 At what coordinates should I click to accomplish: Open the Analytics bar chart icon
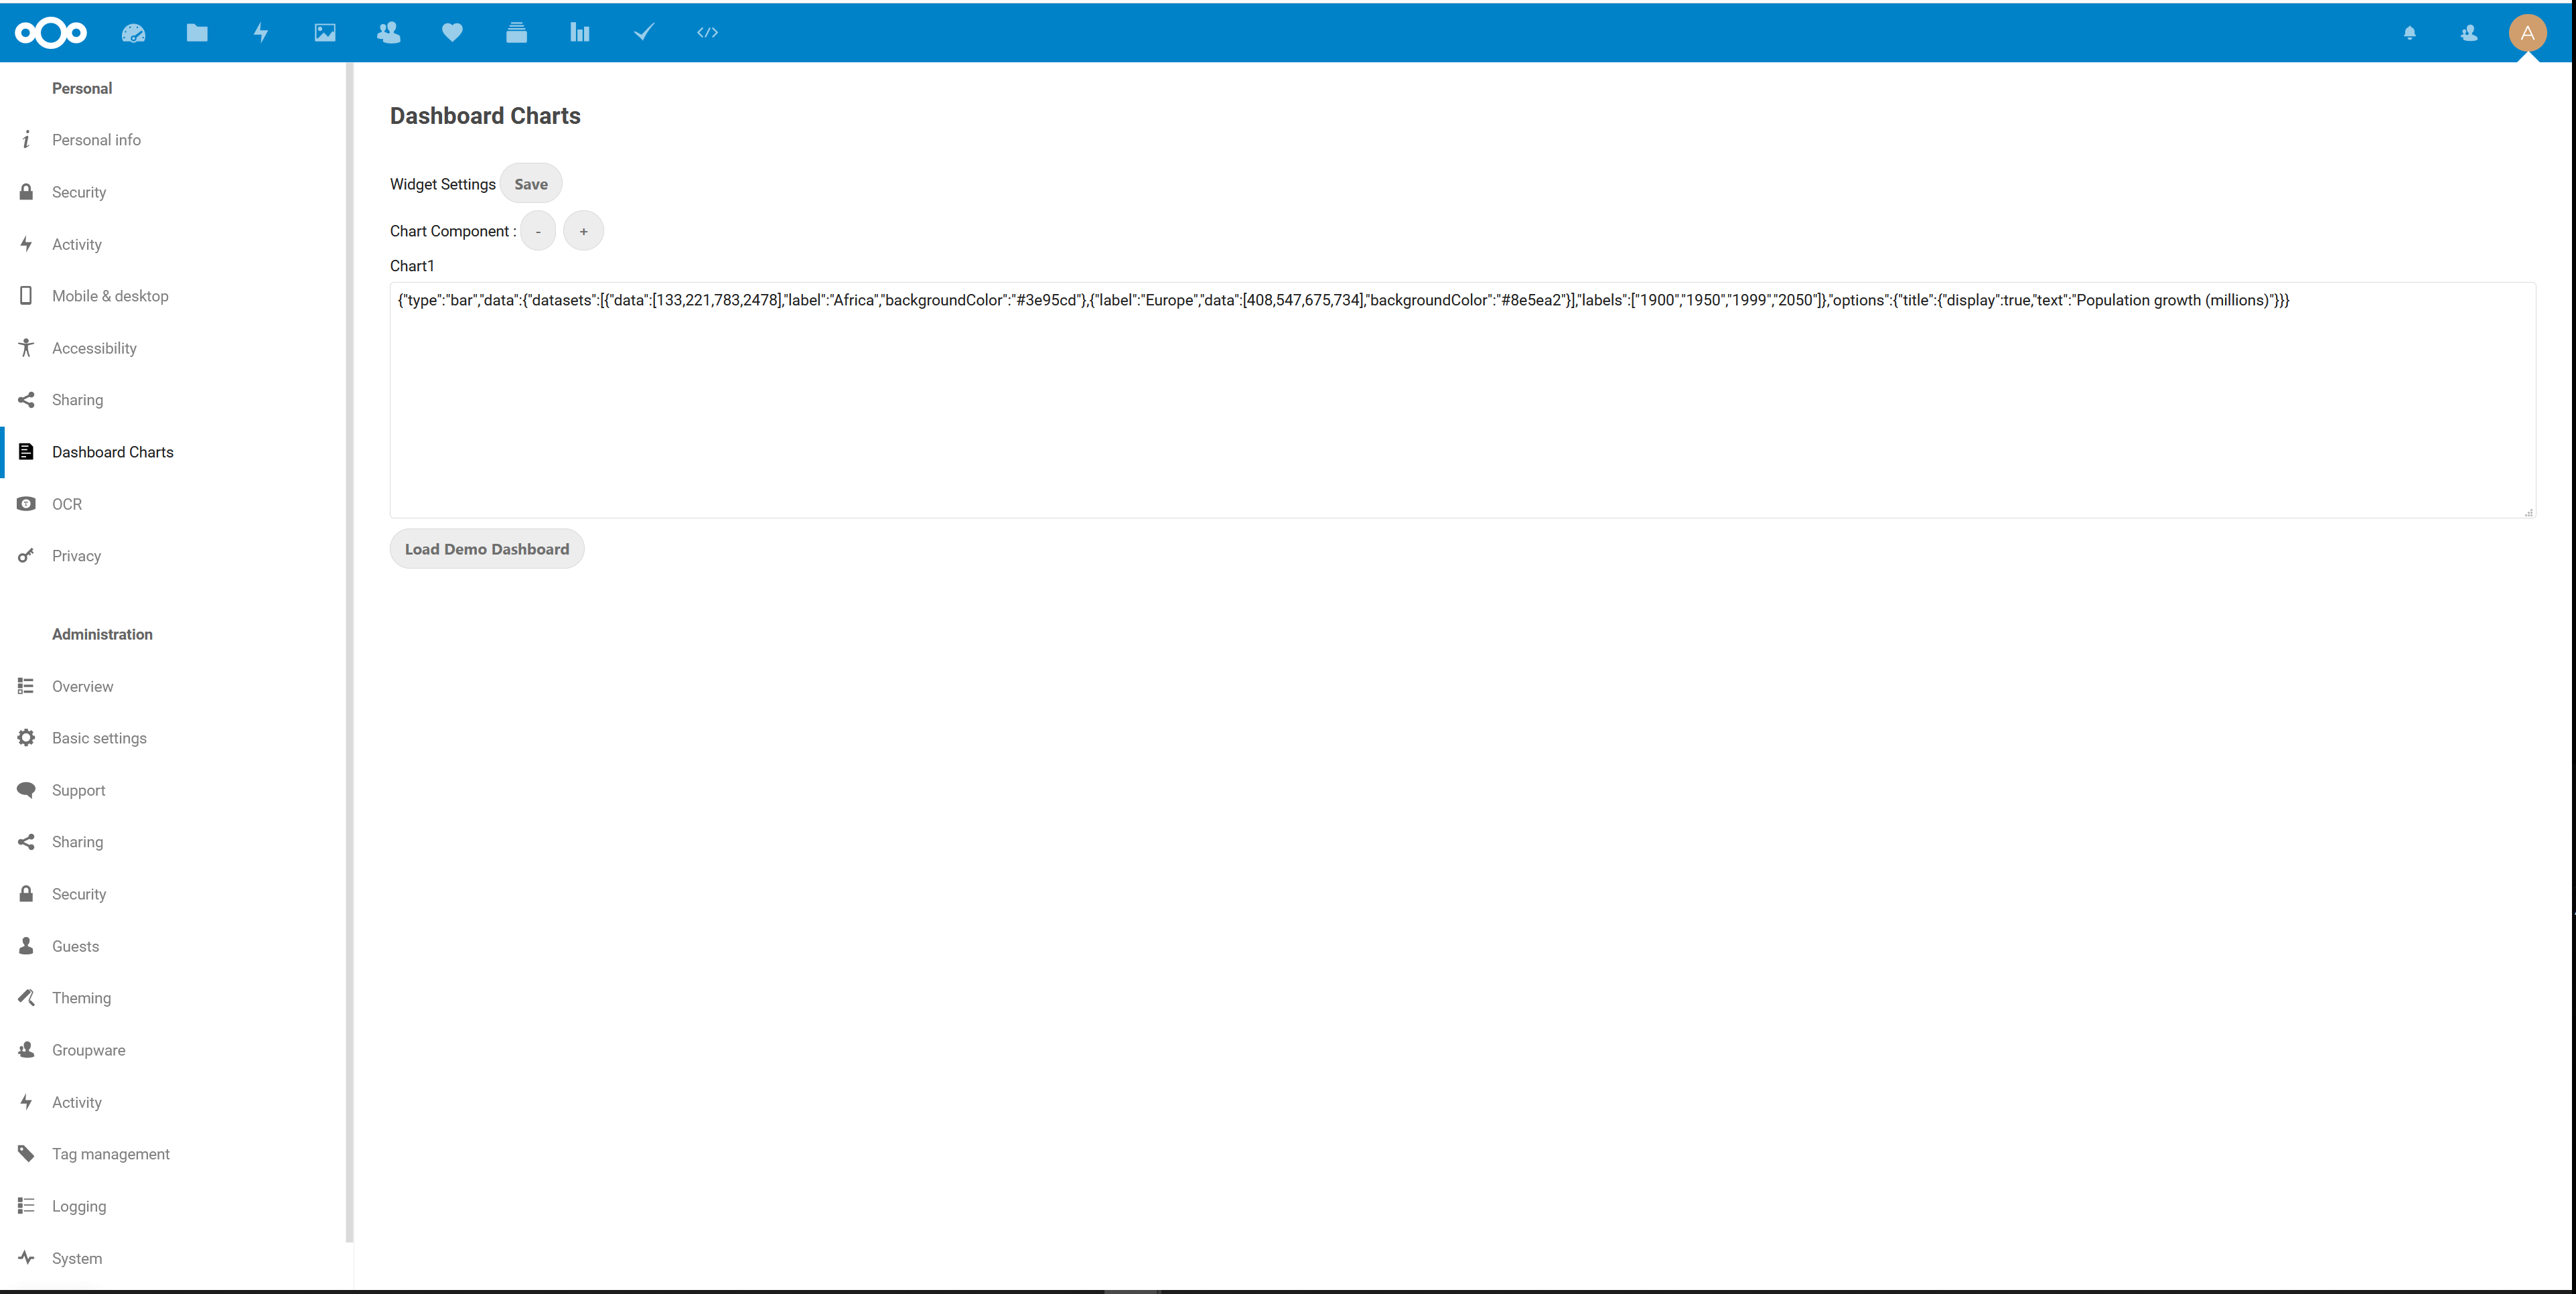pyautogui.click(x=580, y=33)
